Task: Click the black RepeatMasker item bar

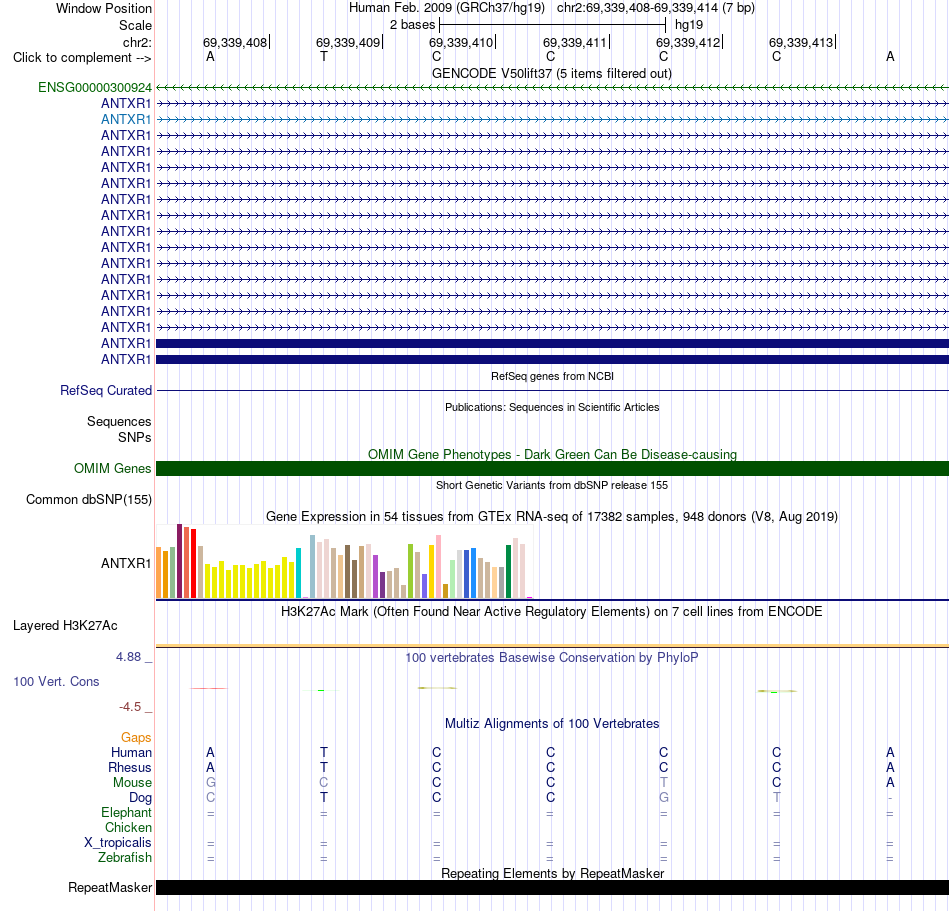Action: tap(552, 887)
